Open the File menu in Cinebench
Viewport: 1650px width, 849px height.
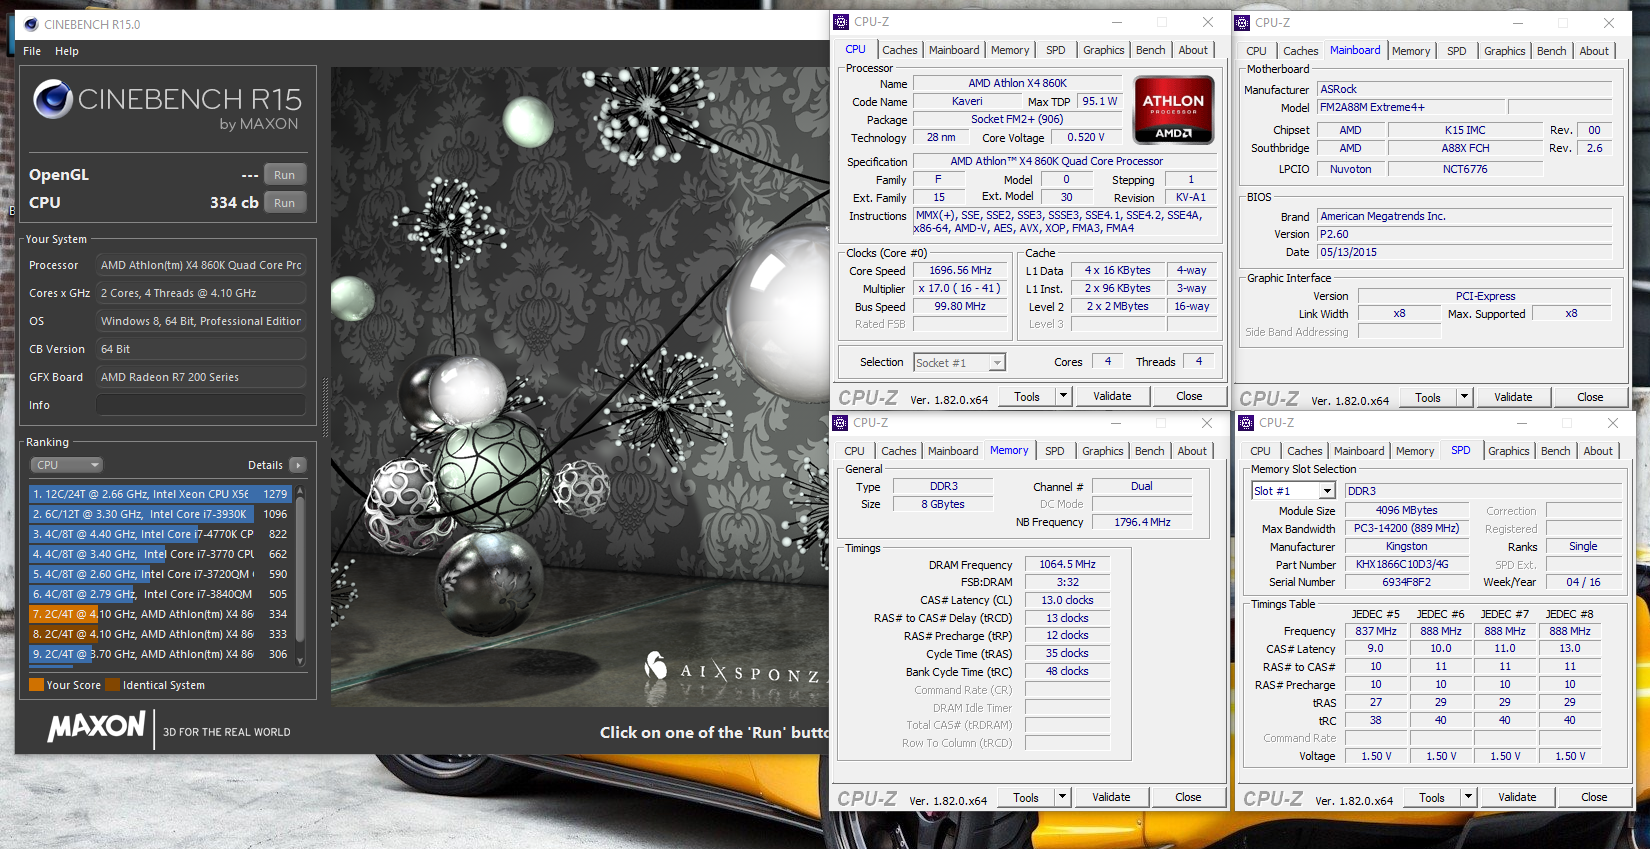pyautogui.click(x=32, y=51)
